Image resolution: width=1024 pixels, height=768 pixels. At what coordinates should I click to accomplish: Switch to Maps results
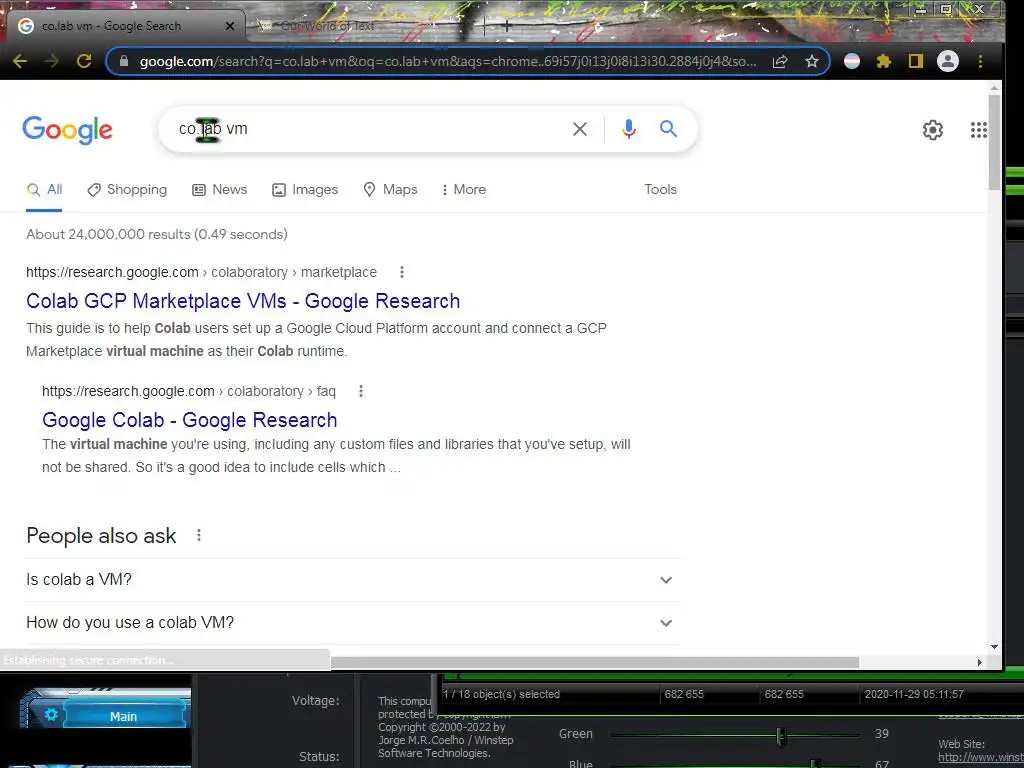click(x=390, y=189)
